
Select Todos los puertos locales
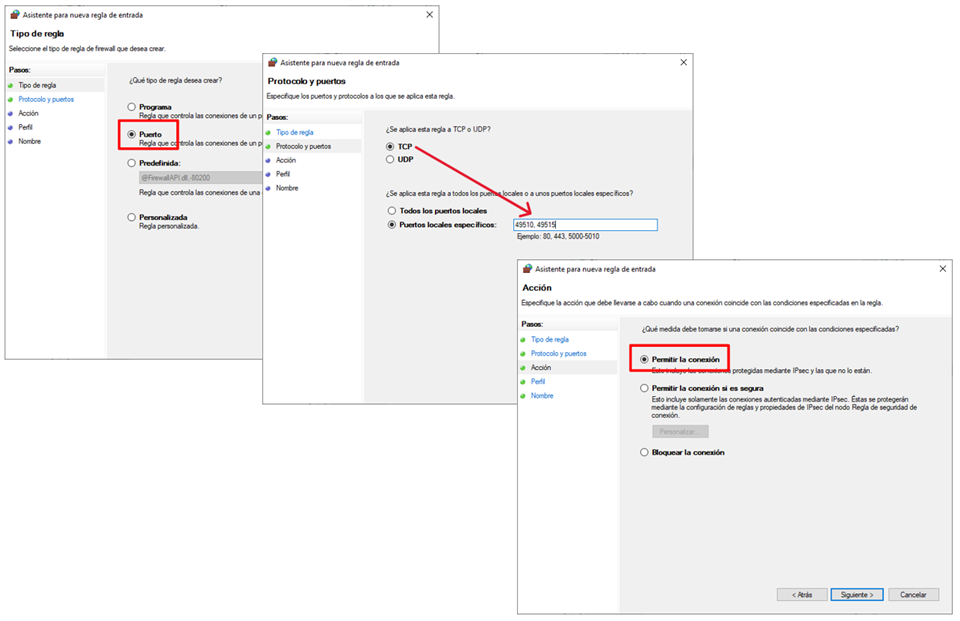(x=391, y=211)
